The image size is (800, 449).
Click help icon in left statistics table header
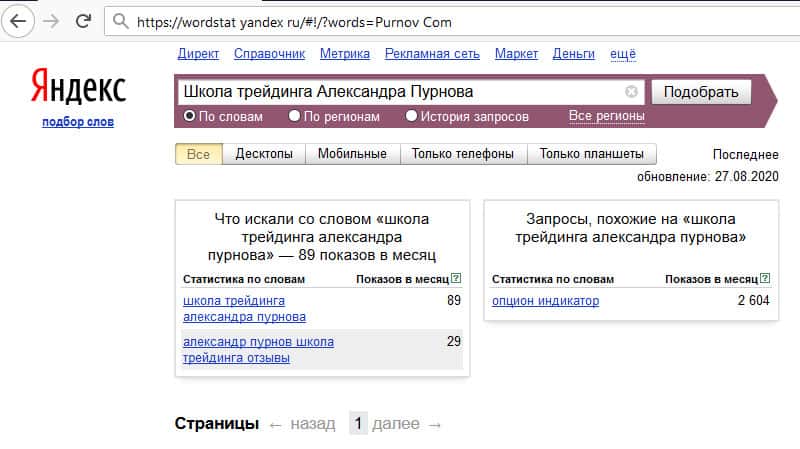456,279
